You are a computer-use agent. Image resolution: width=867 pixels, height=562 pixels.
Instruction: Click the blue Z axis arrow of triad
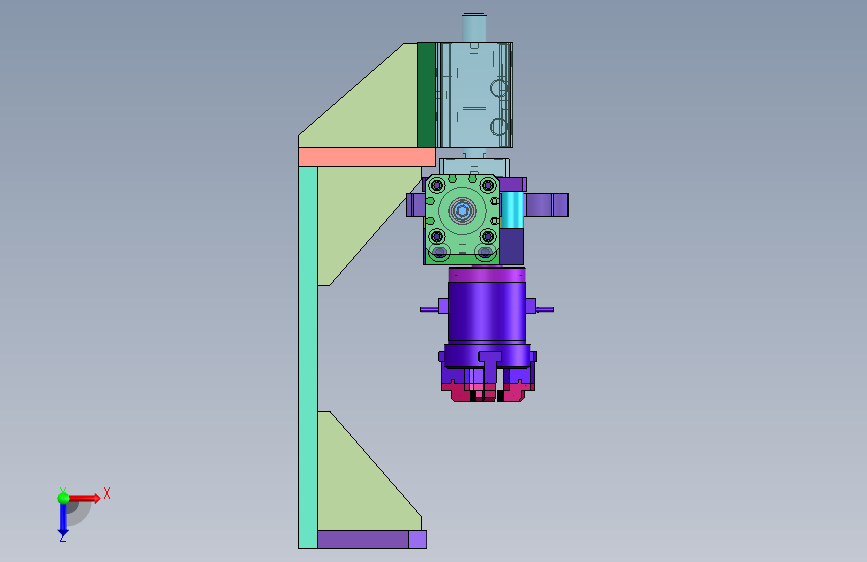63,518
